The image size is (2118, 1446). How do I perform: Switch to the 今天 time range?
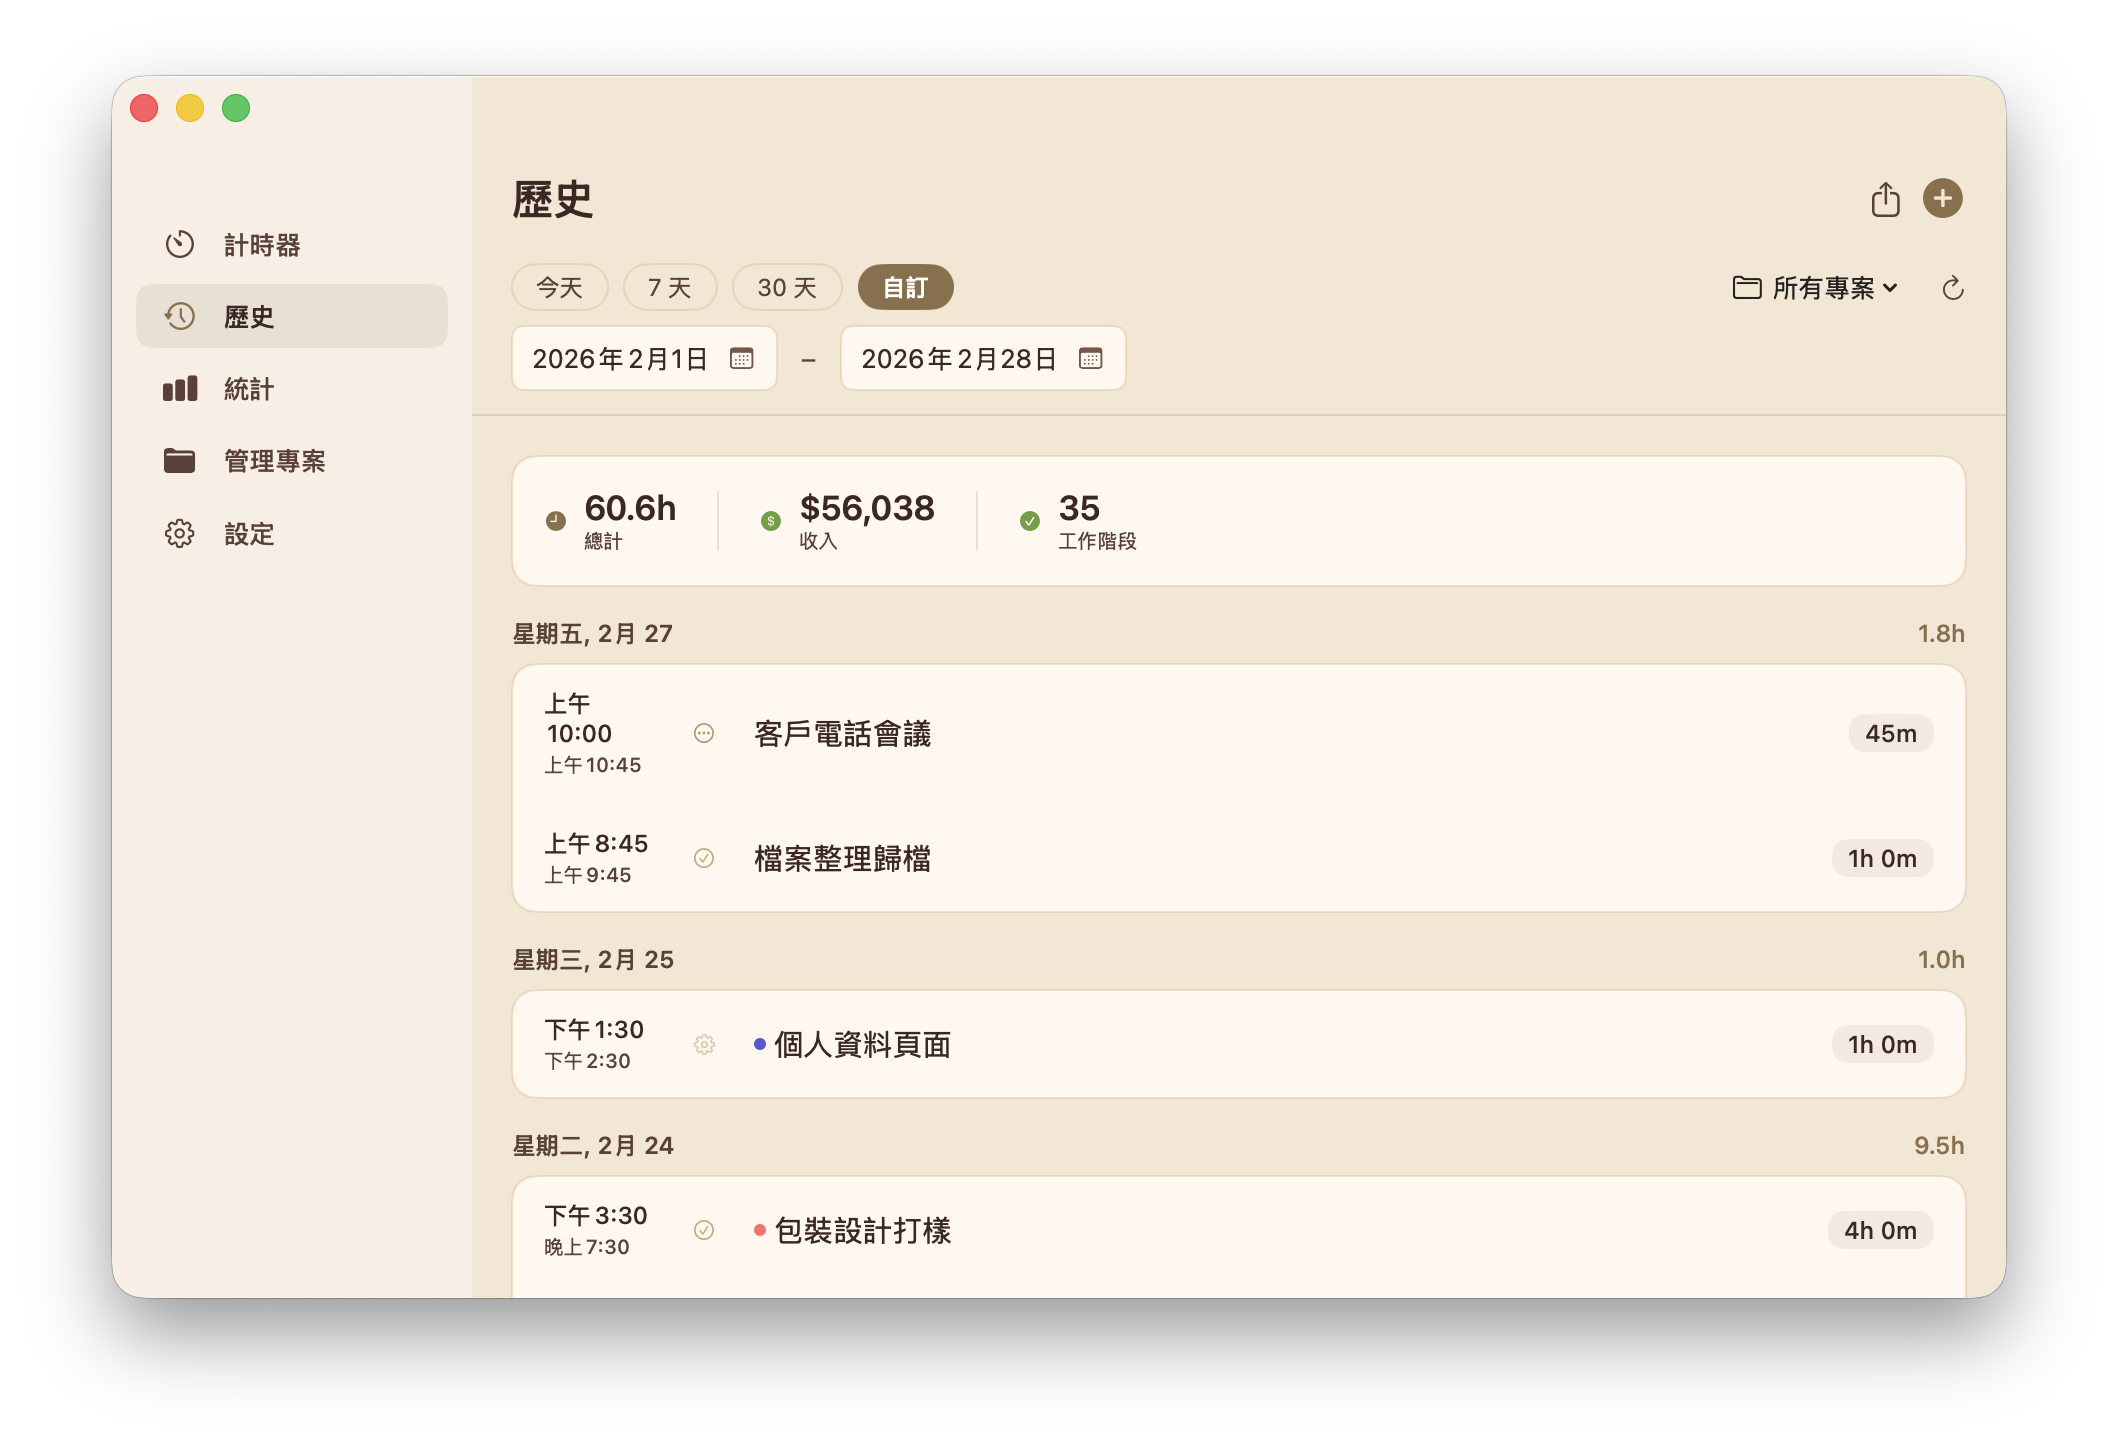(559, 287)
